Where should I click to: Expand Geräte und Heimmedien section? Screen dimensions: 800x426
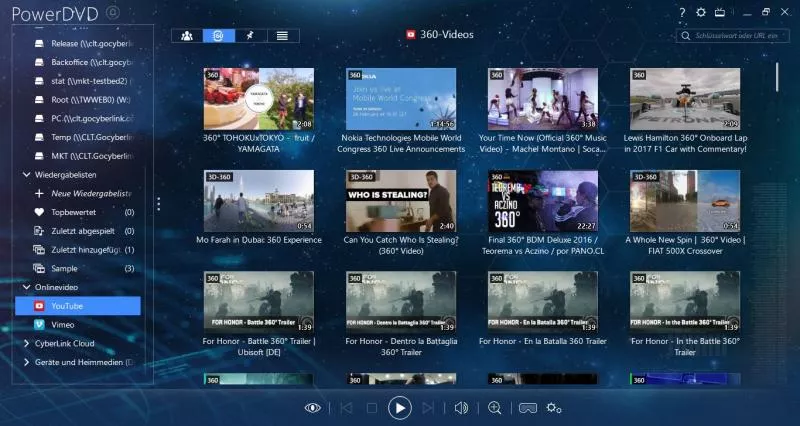pyautogui.click(x=27, y=362)
